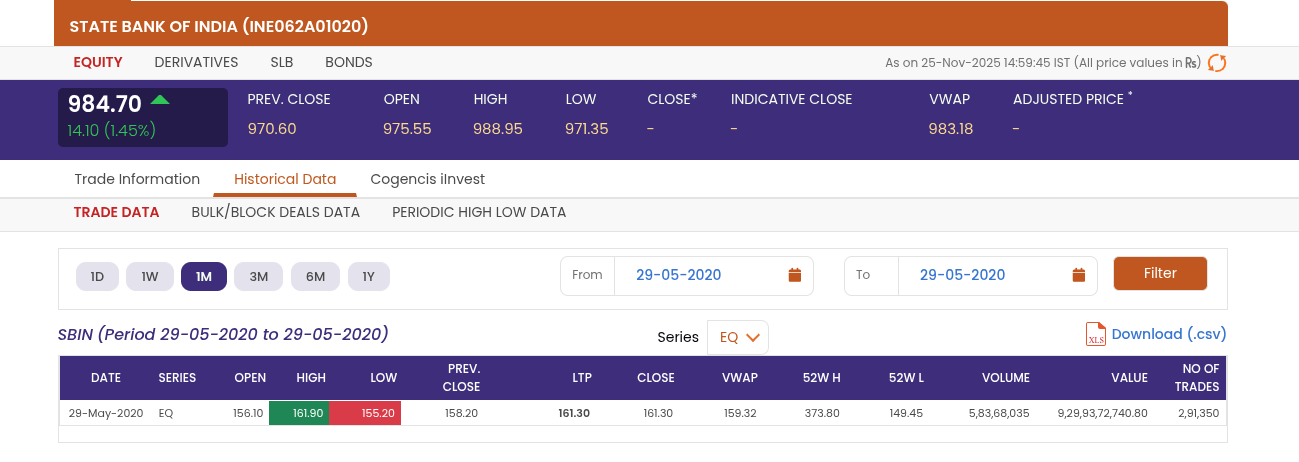This screenshot has height=462, width=1299.
Task: Expand the Series EQ dropdown
Action: tap(738, 338)
